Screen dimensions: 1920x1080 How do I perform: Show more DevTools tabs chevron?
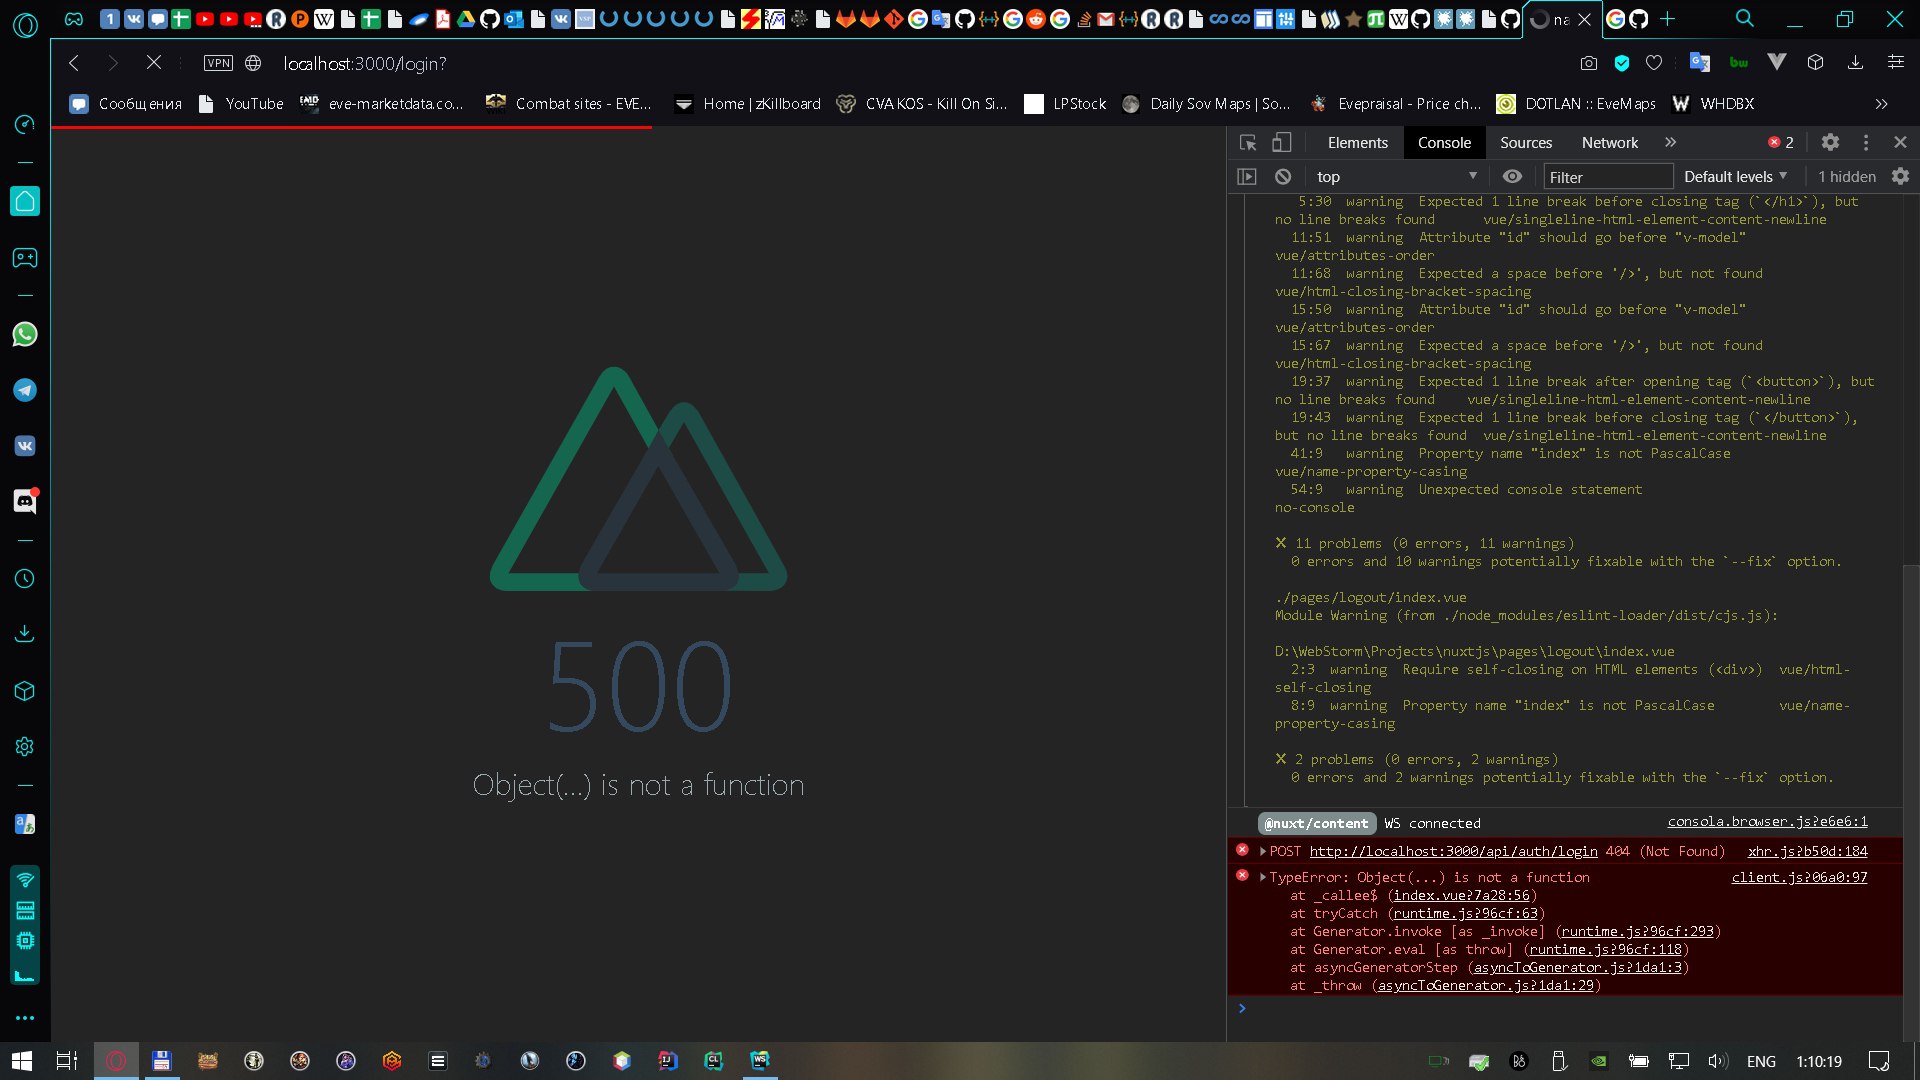click(x=1670, y=143)
